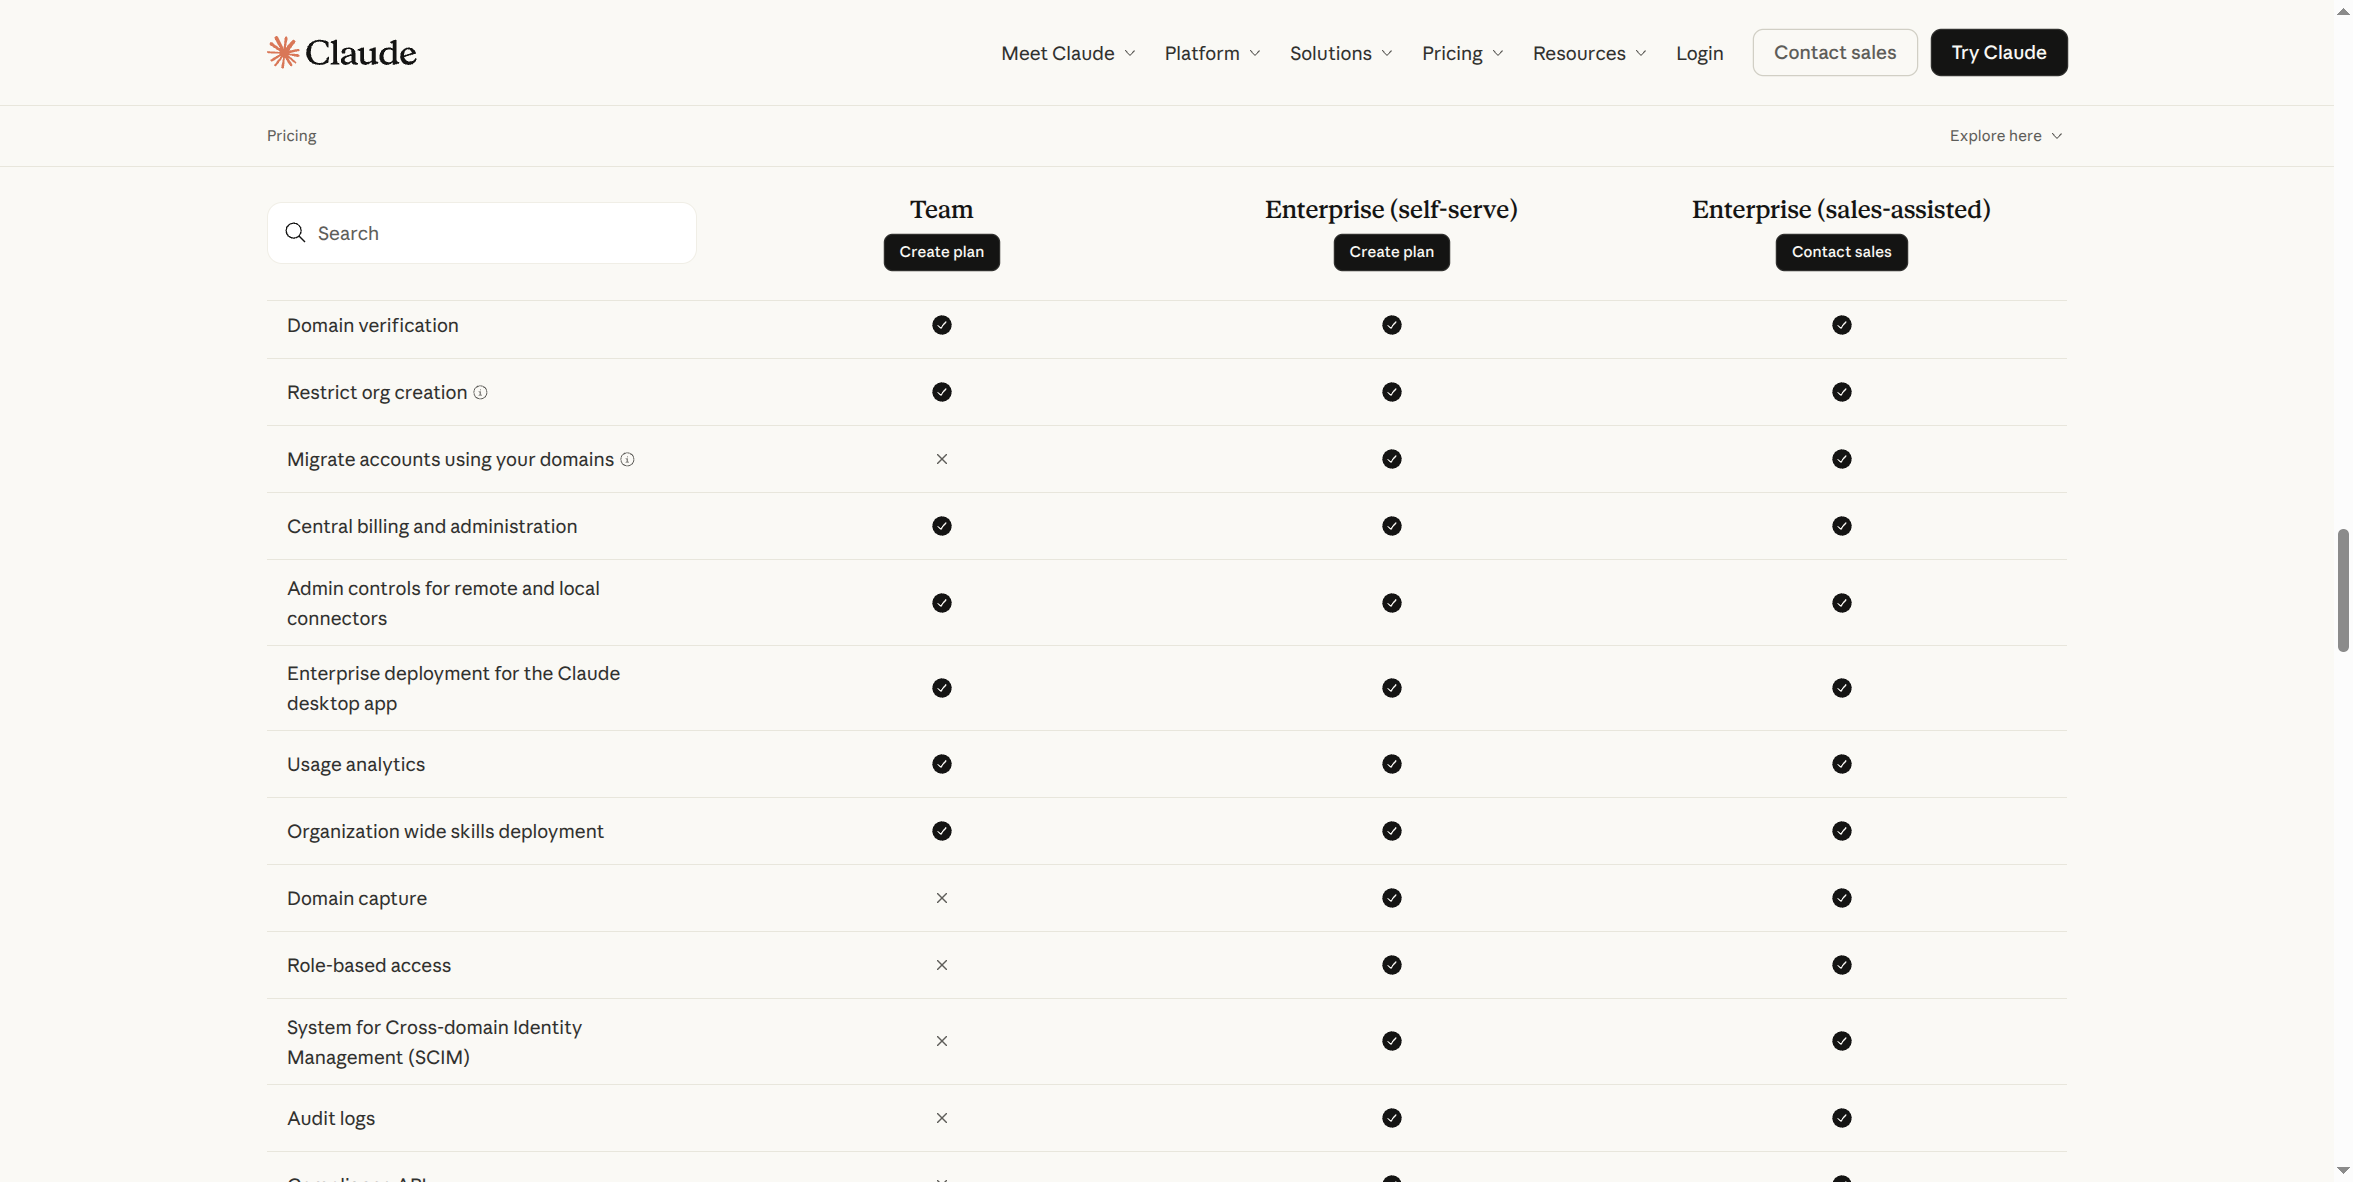Click the Restrict org creation label

(377, 392)
